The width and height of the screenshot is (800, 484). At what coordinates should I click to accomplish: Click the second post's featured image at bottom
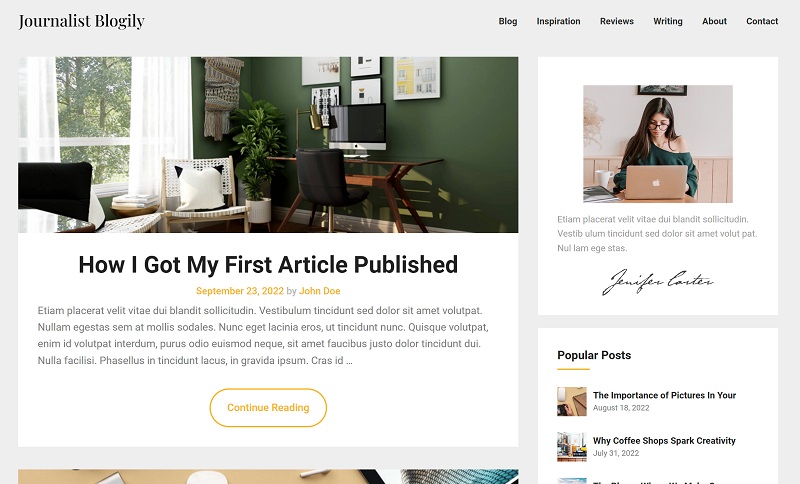tap(268, 477)
